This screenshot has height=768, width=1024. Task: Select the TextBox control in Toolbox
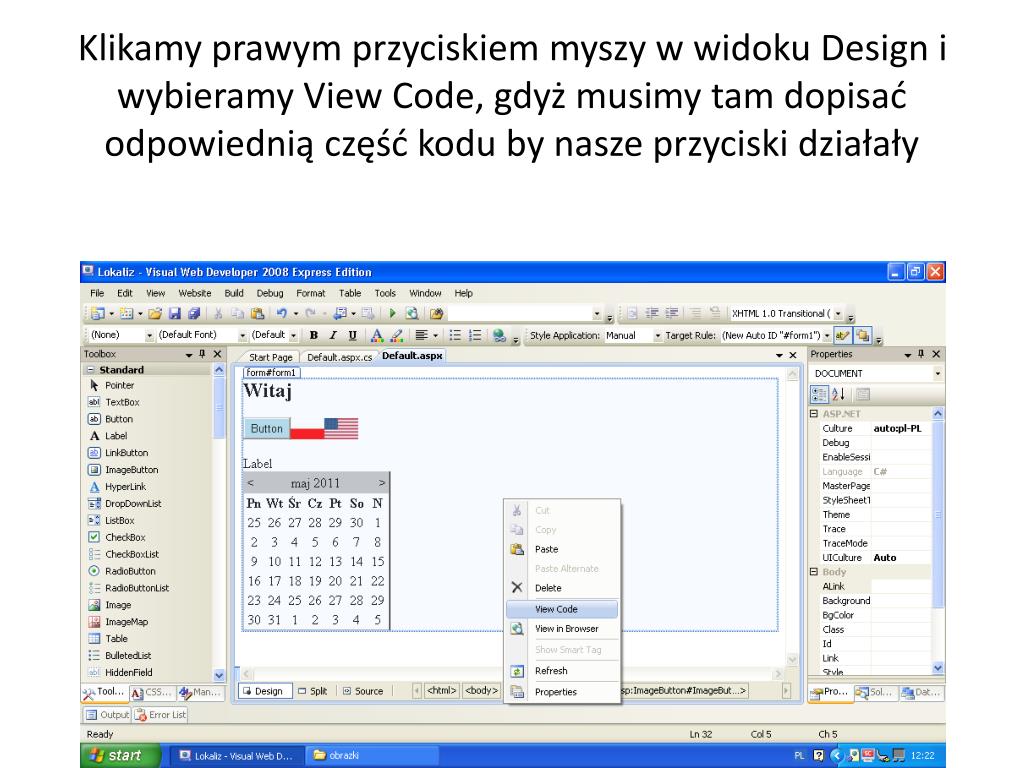(122, 402)
